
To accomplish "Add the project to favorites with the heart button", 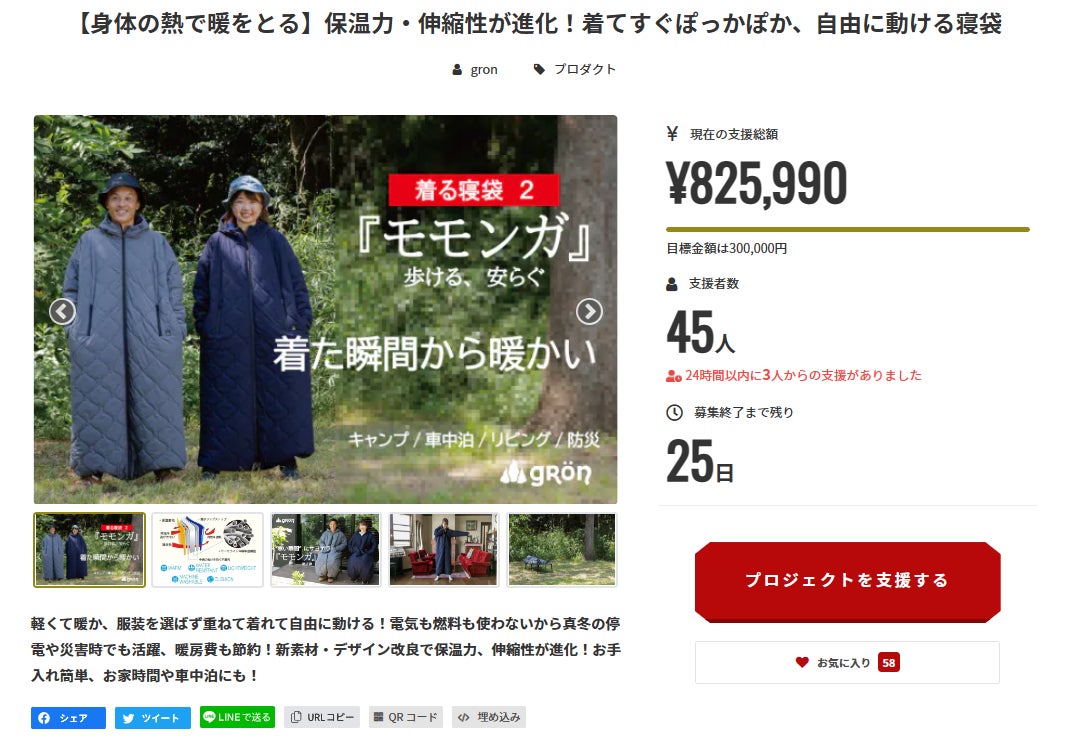I will click(x=847, y=662).
